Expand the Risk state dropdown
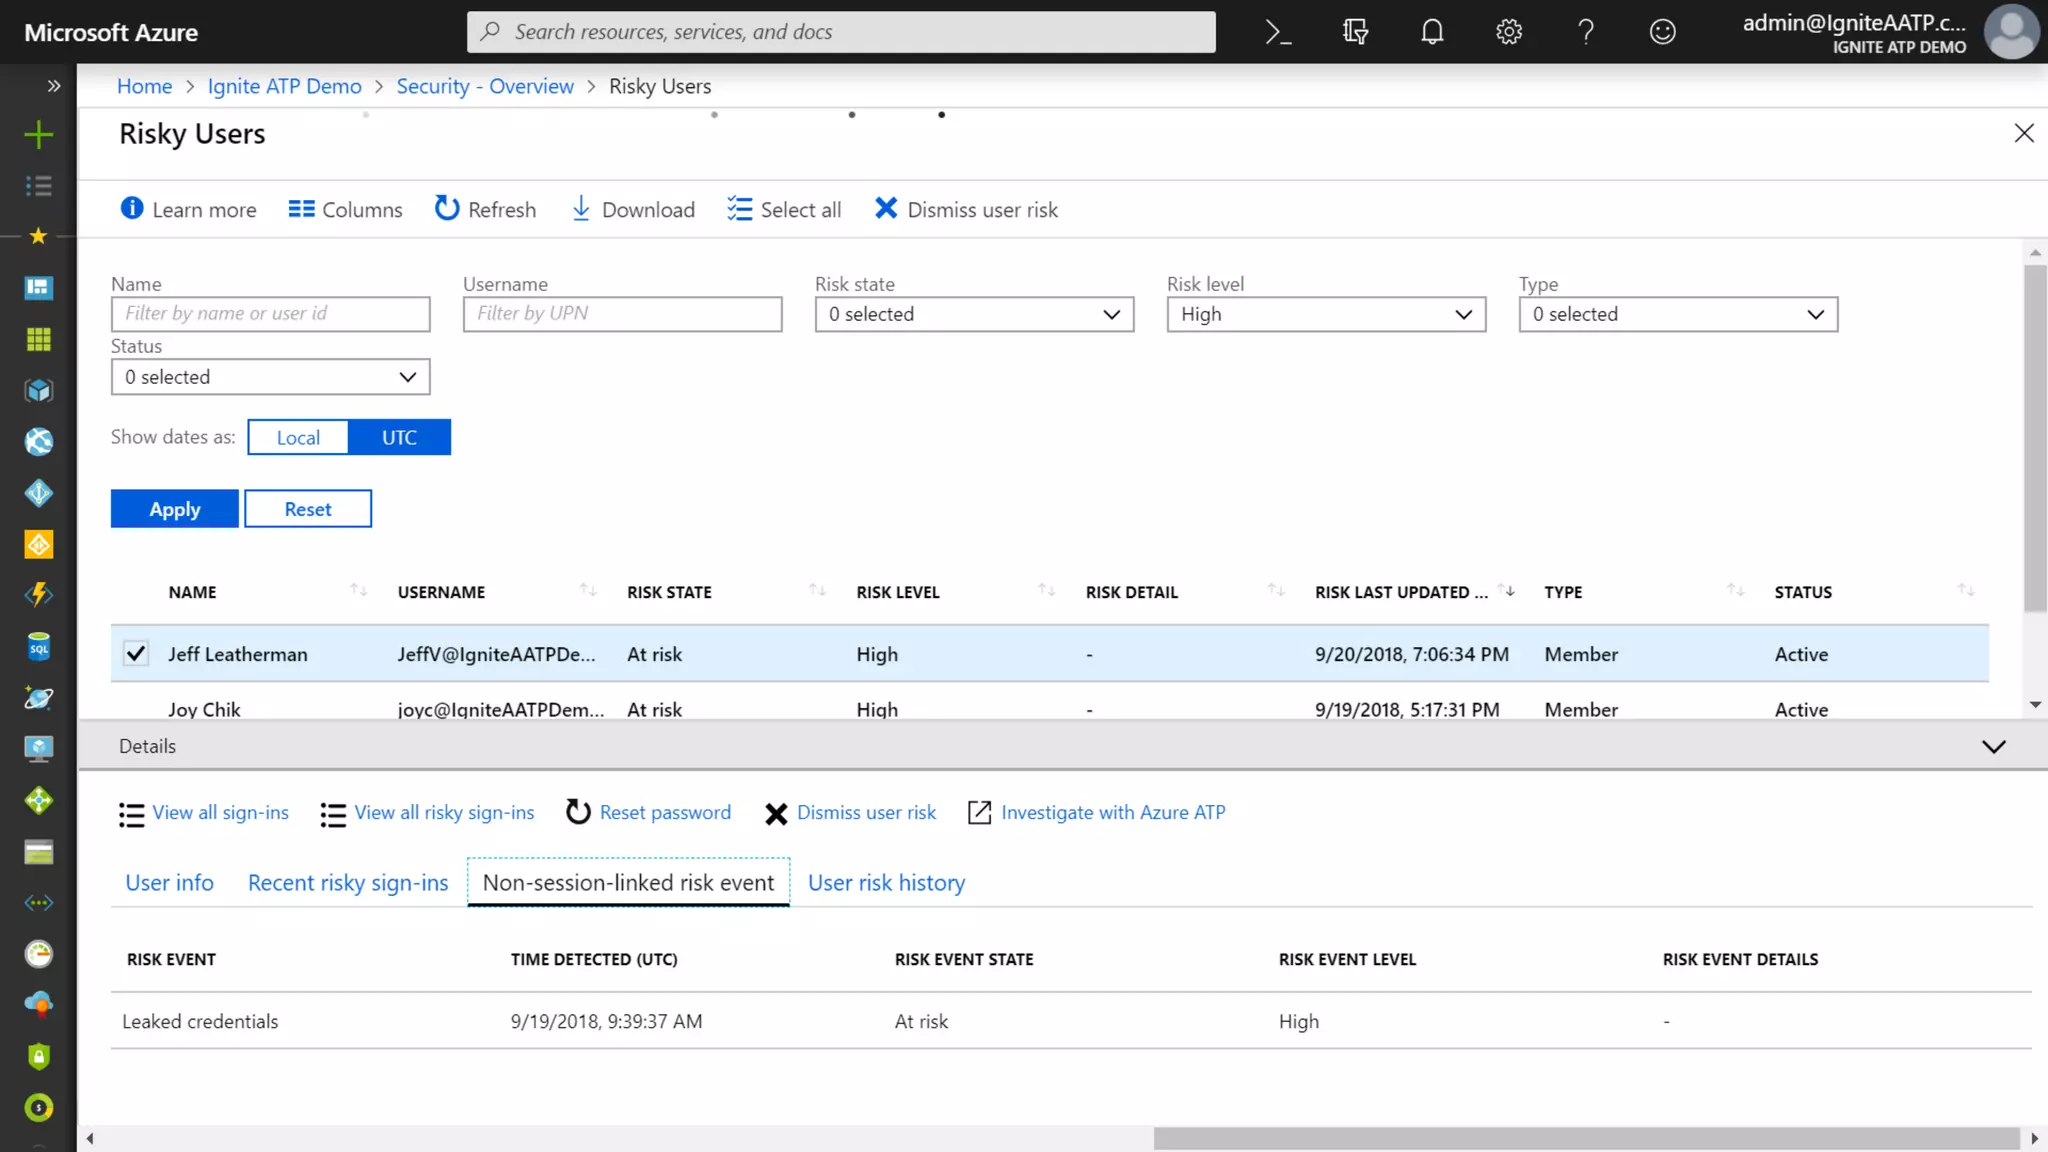2048x1152 pixels. (974, 314)
